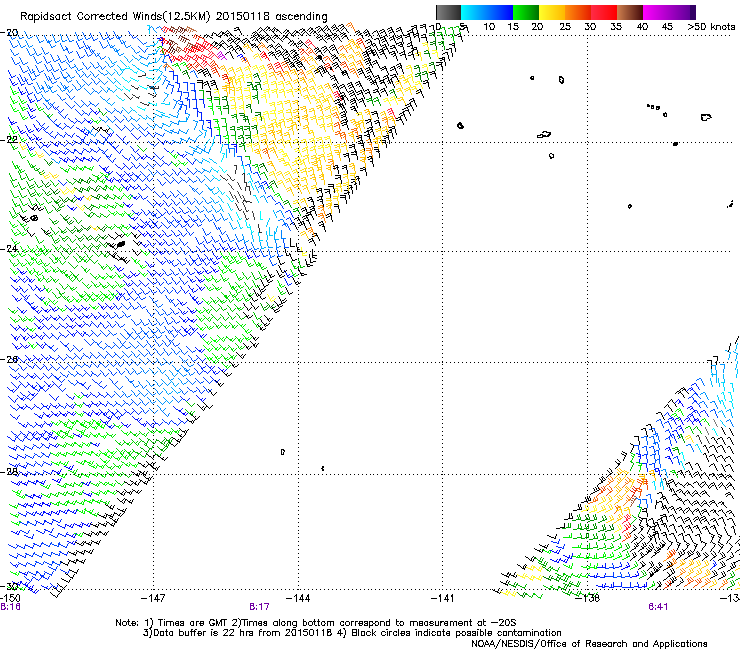Click the 'Black circles indicate possible contamination' note
This screenshot has height=650, width=740.
456,633
